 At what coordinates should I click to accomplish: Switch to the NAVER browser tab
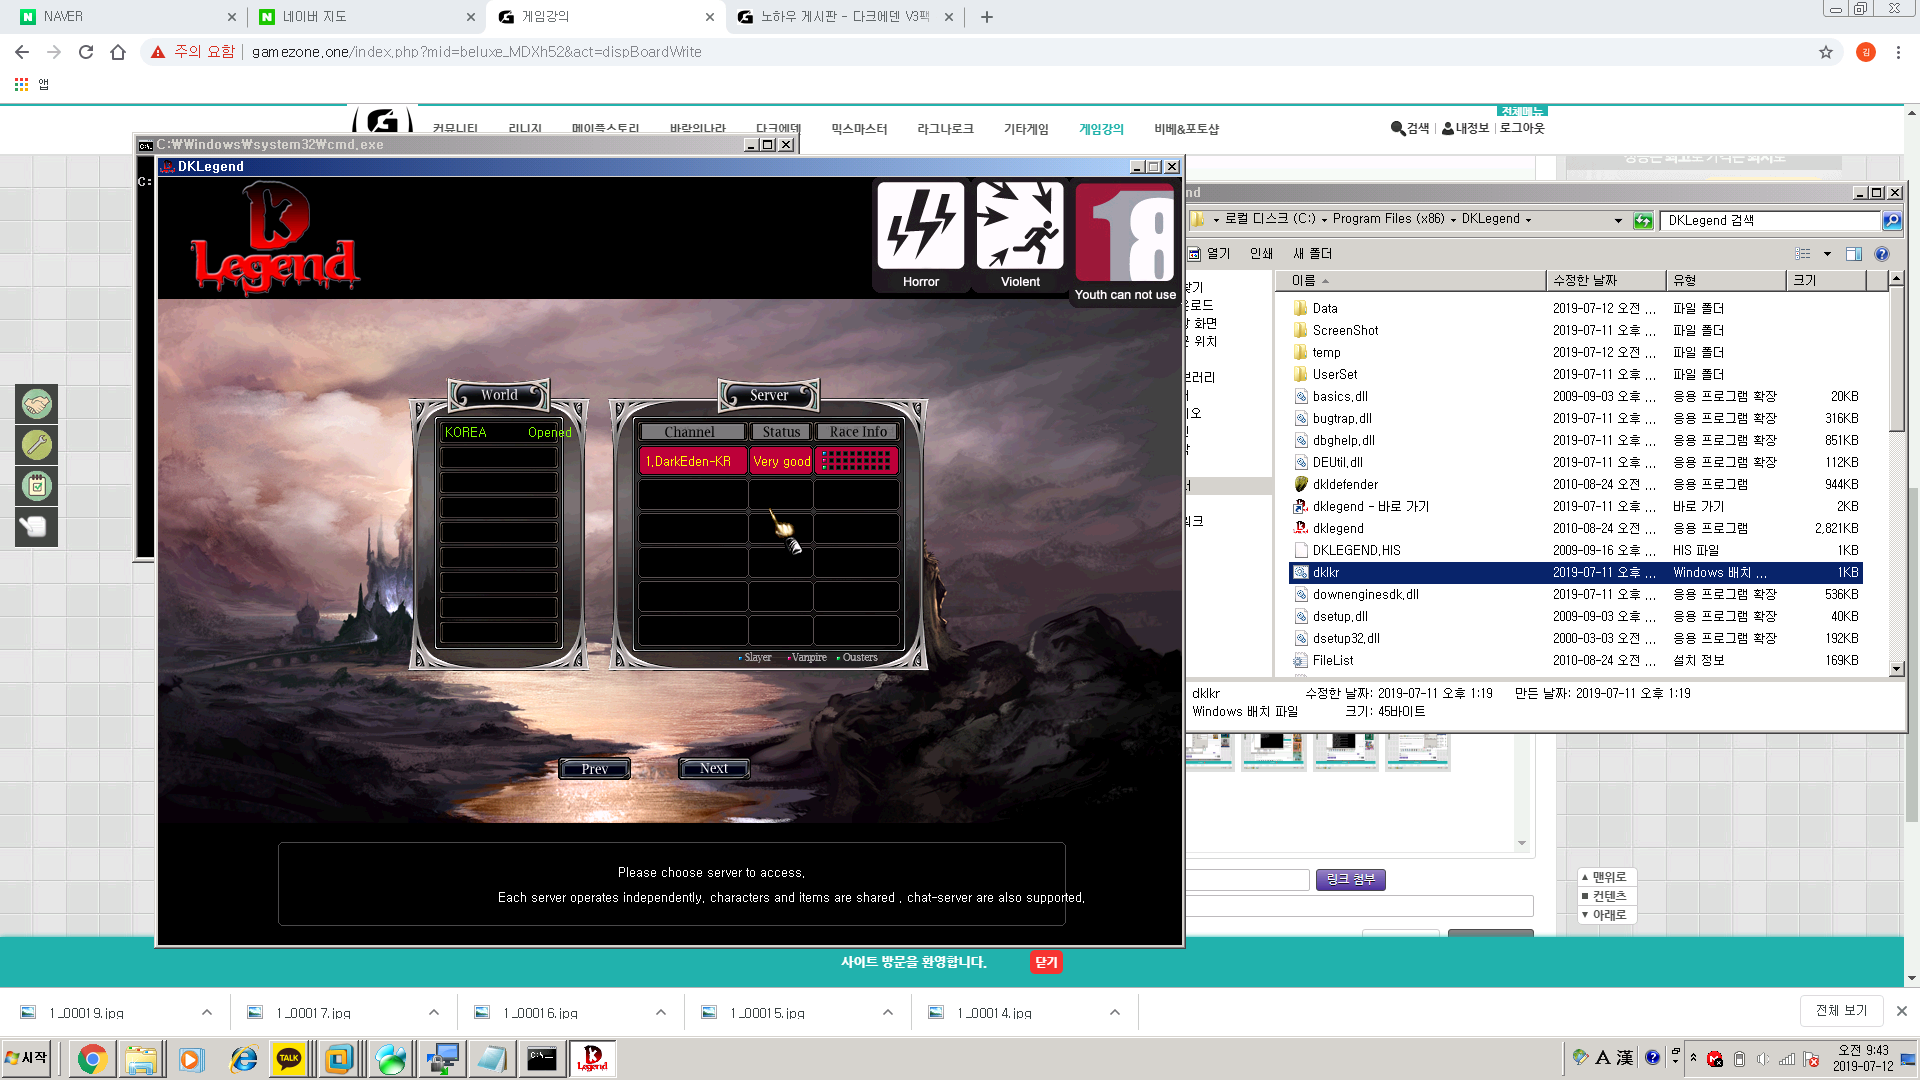click(x=127, y=16)
